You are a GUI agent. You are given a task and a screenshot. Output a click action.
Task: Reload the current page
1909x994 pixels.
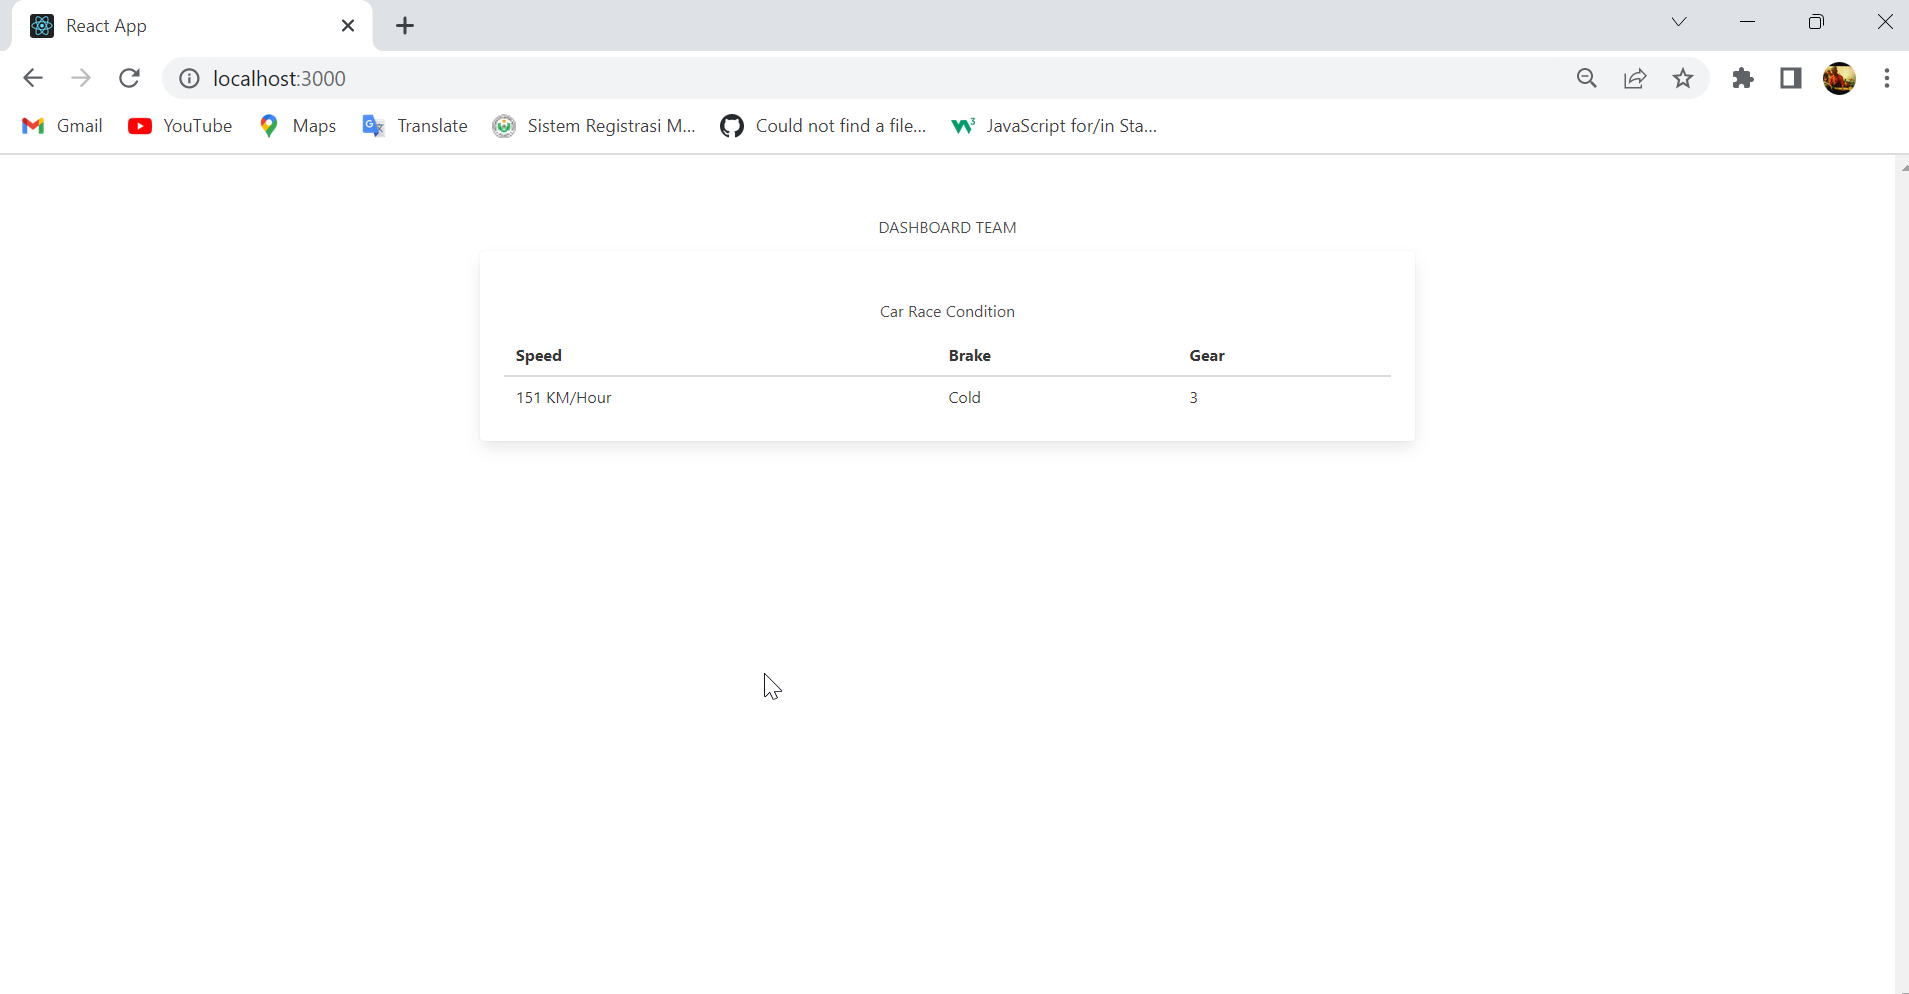(129, 78)
